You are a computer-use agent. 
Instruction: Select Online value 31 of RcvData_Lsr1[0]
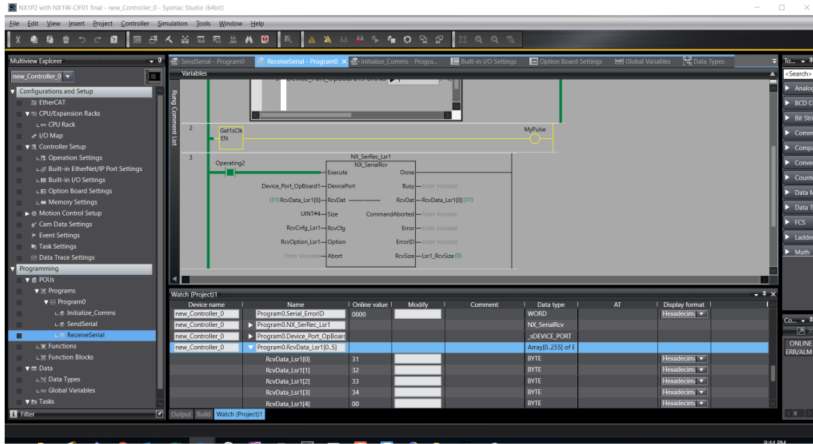pos(355,359)
